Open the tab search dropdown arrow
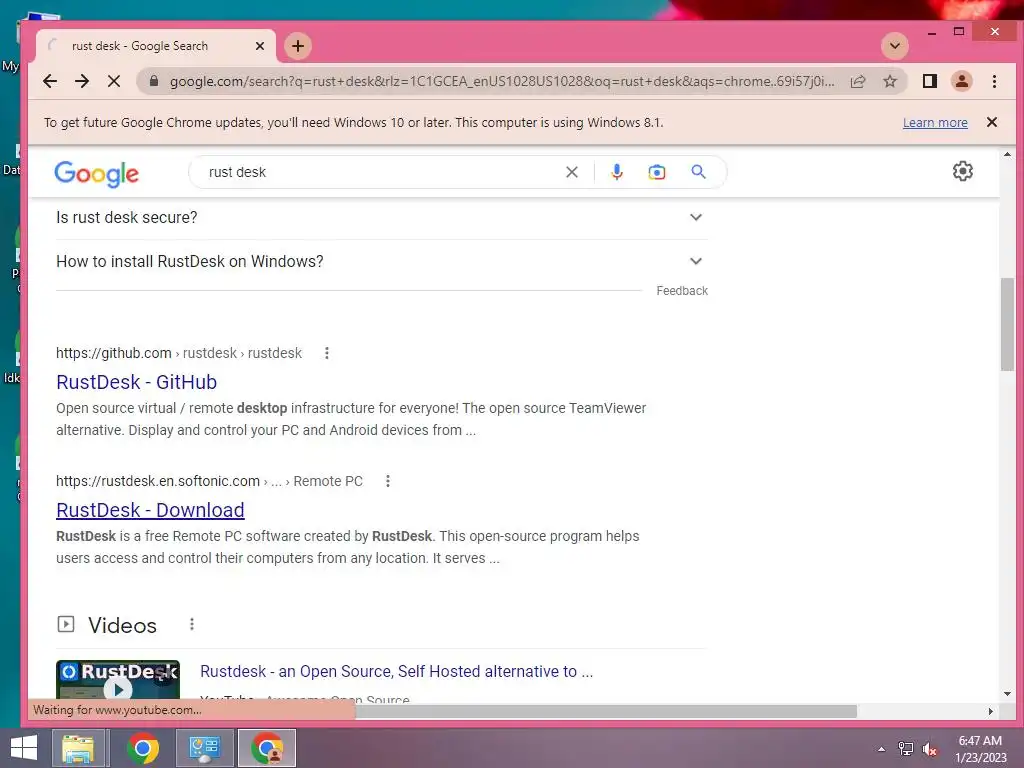 895,46
